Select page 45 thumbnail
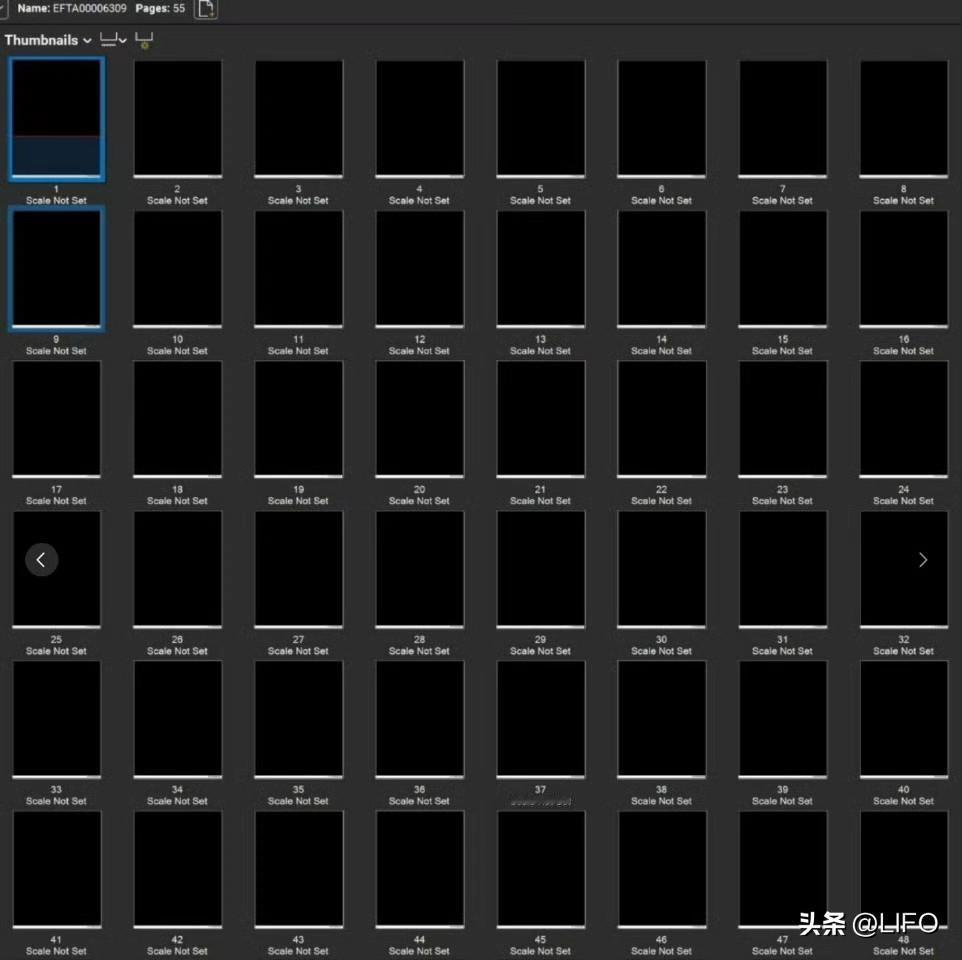The height and width of the screenshot is (960, 962). 541,870
